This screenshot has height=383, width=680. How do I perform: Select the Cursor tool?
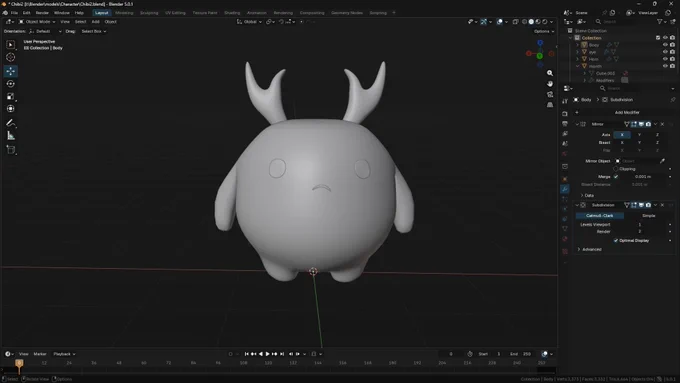[x=10, y=57]
